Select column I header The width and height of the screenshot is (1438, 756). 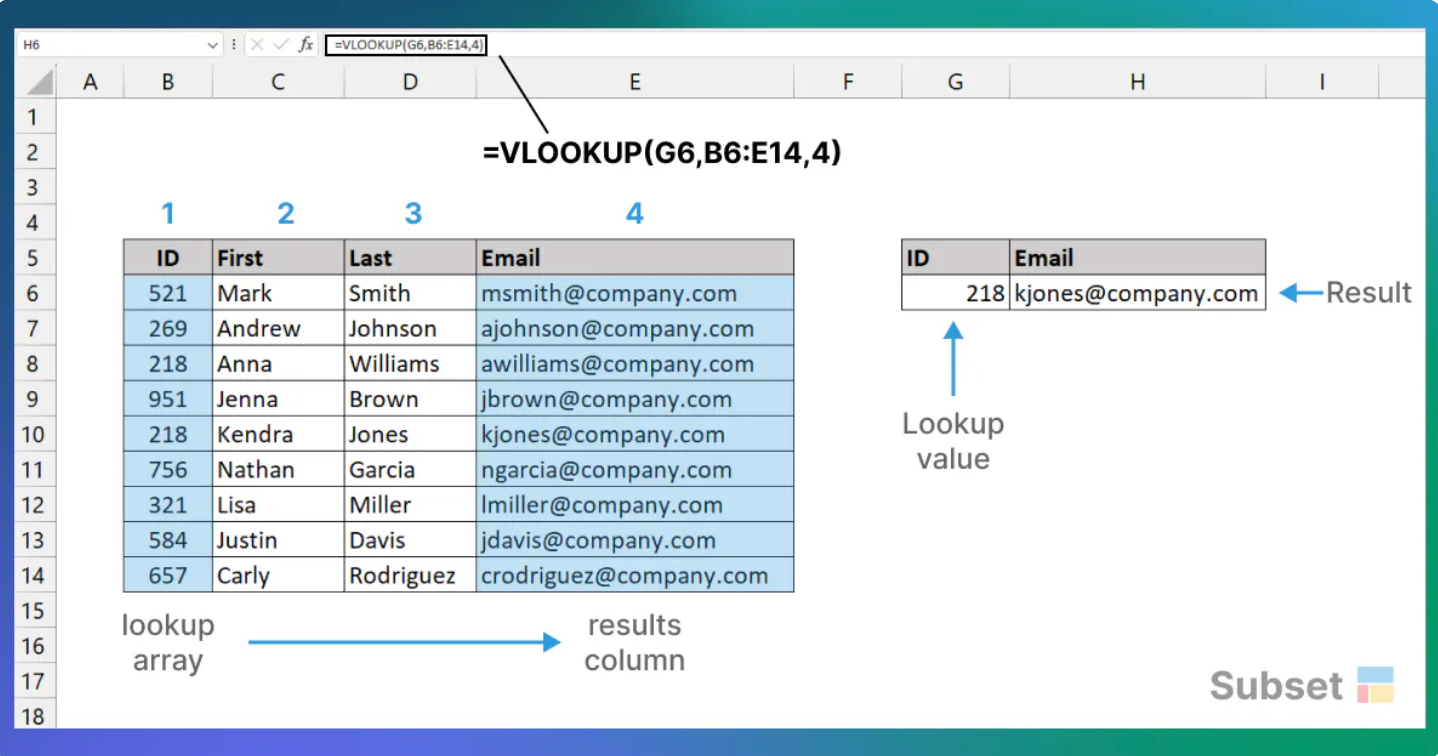(1322, 82)
